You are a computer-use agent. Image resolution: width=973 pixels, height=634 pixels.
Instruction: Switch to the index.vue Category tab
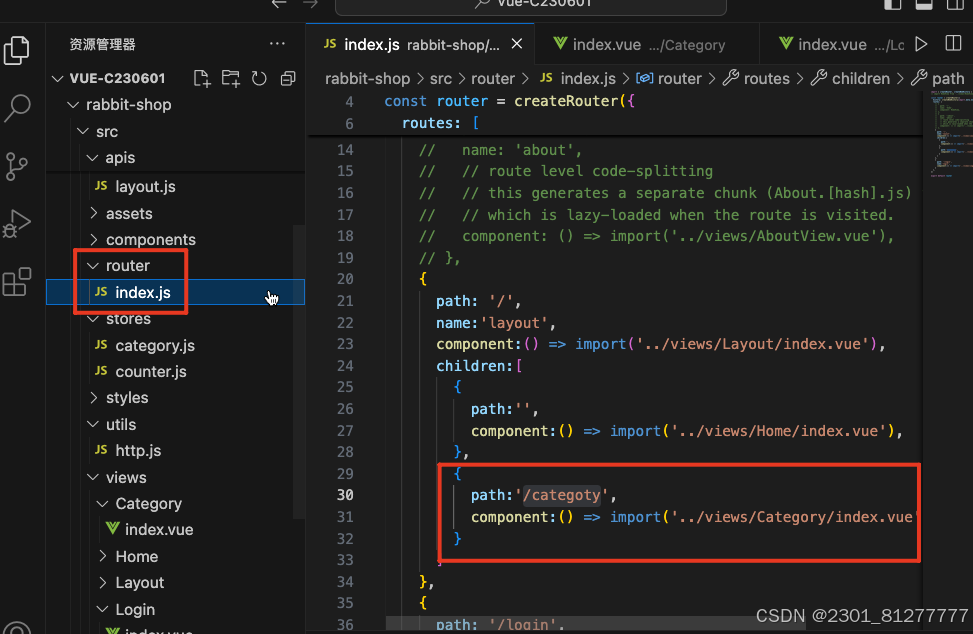(646, 45)
